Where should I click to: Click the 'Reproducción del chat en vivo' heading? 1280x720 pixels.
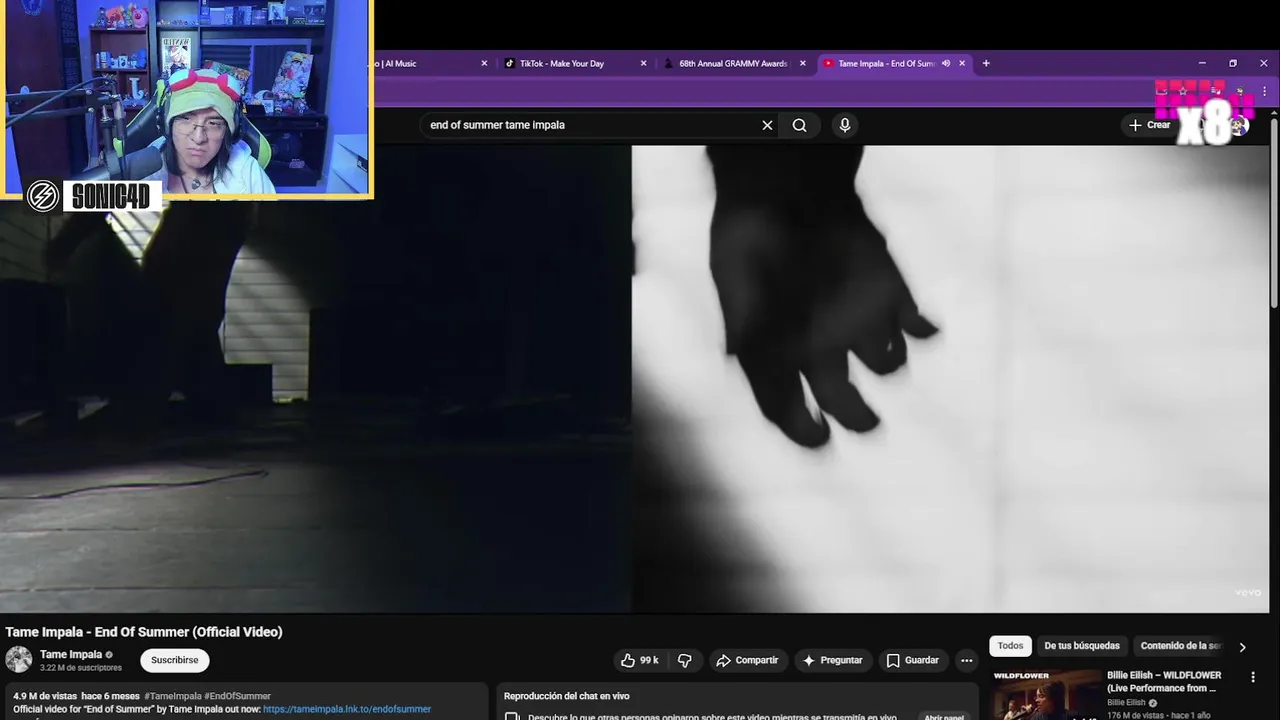567,696
